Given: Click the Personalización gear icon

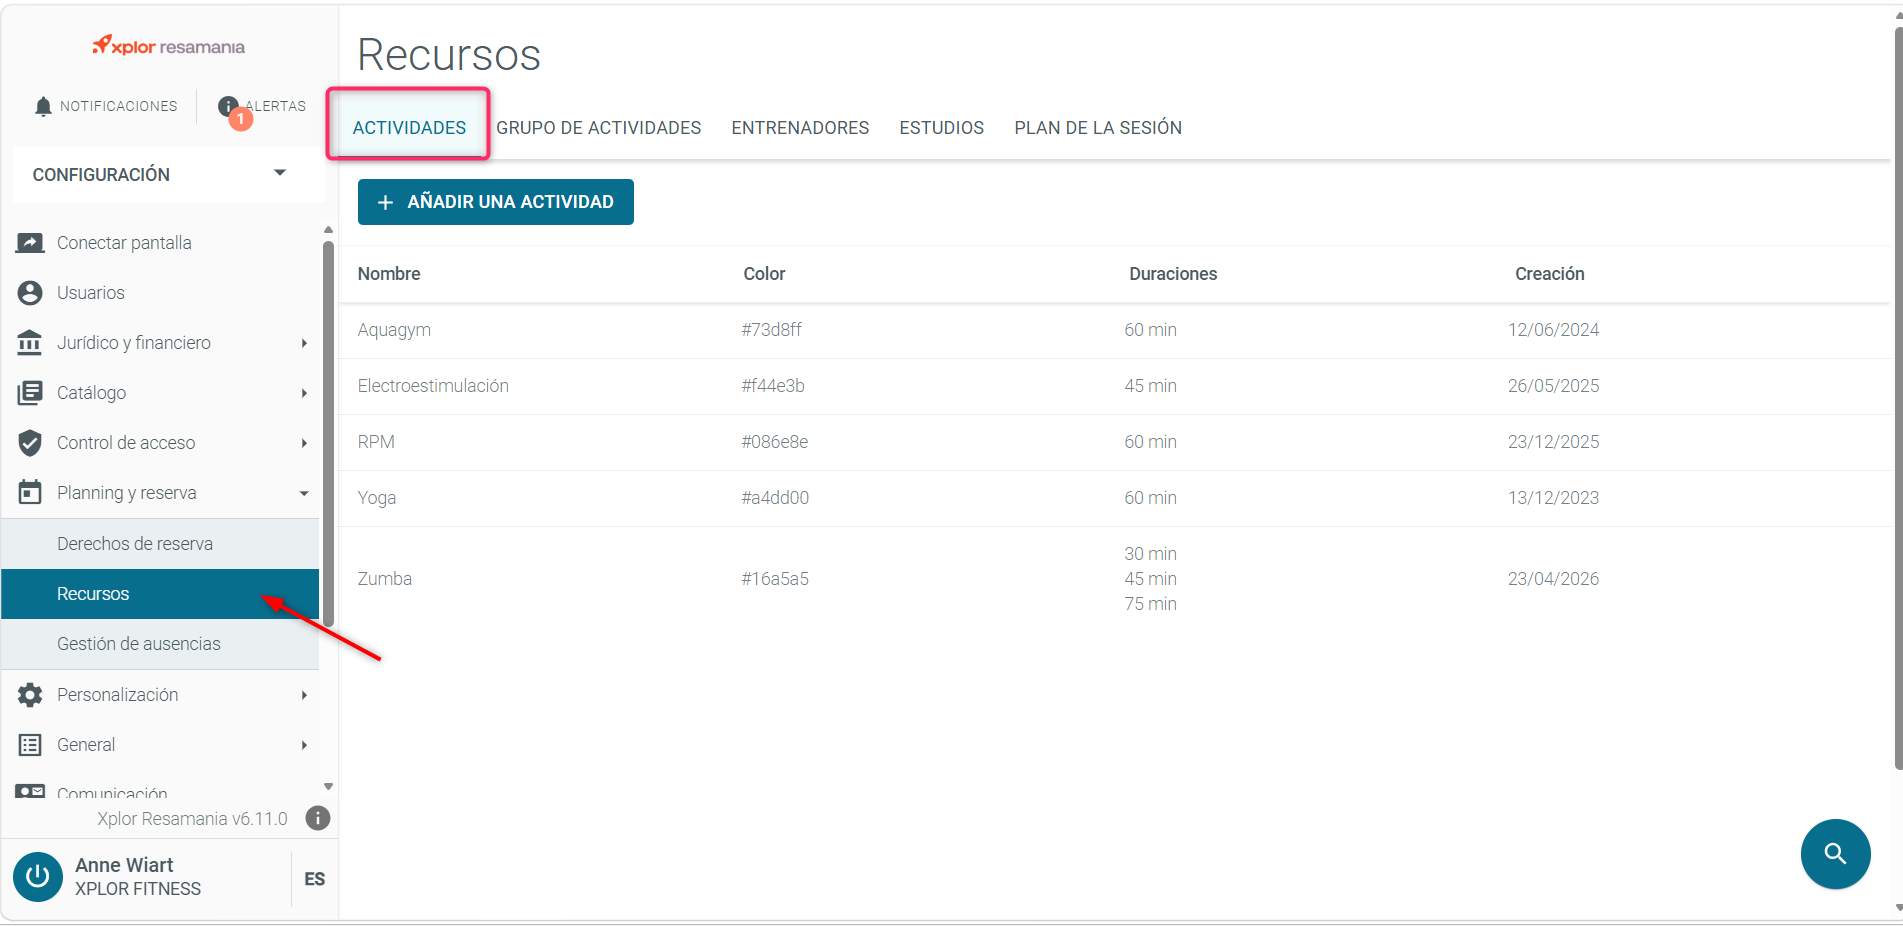Looking at the screenshot, I should [x=30, y=695].
